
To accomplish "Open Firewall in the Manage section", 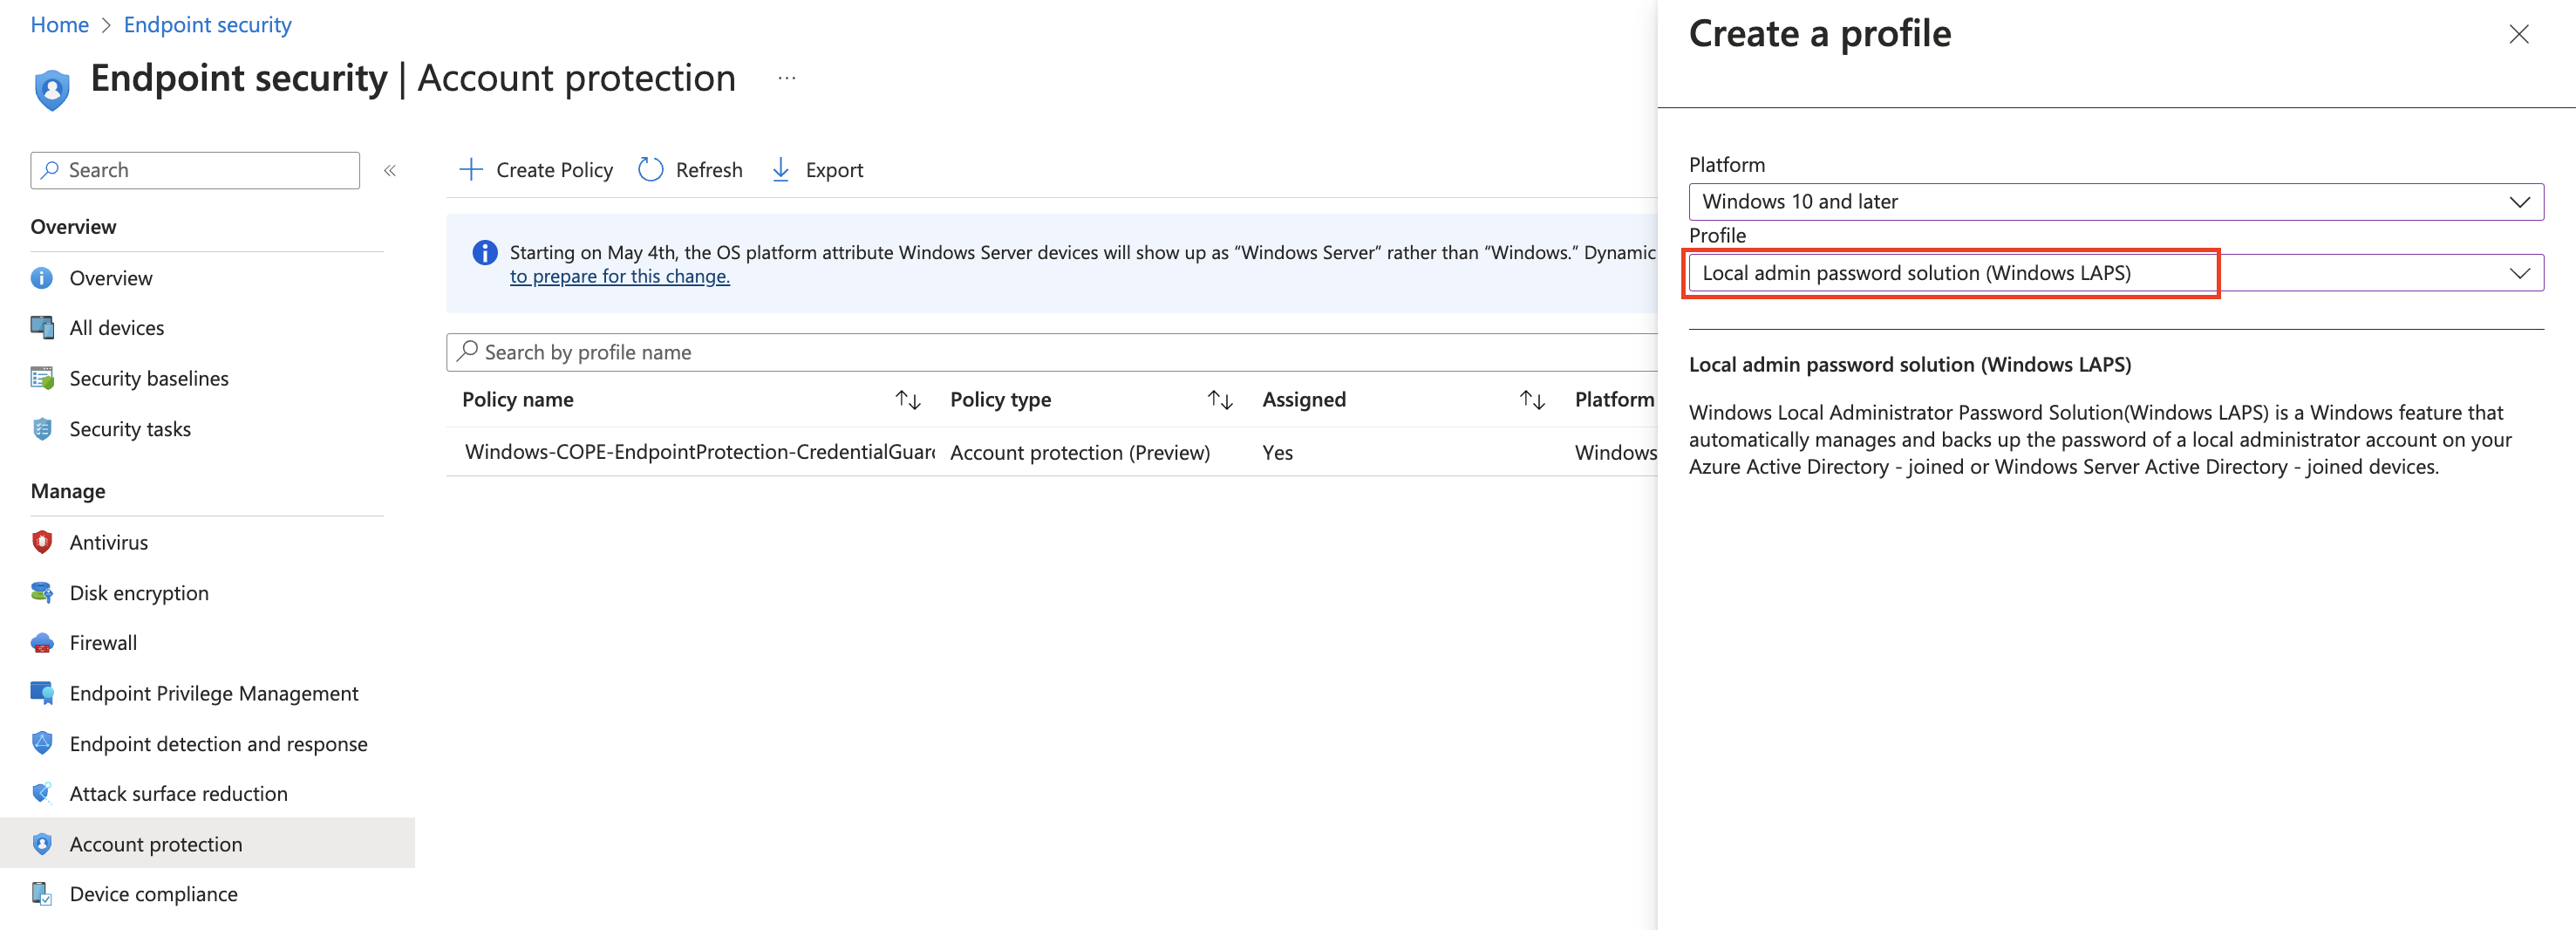I will click(x=103, y=643).
